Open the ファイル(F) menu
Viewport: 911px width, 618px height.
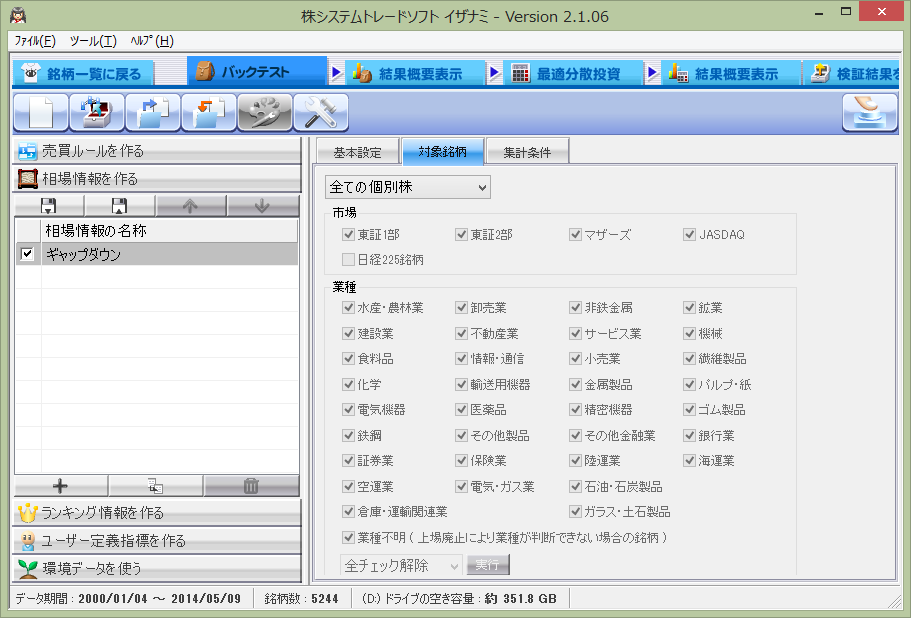(x=35, y=41)
